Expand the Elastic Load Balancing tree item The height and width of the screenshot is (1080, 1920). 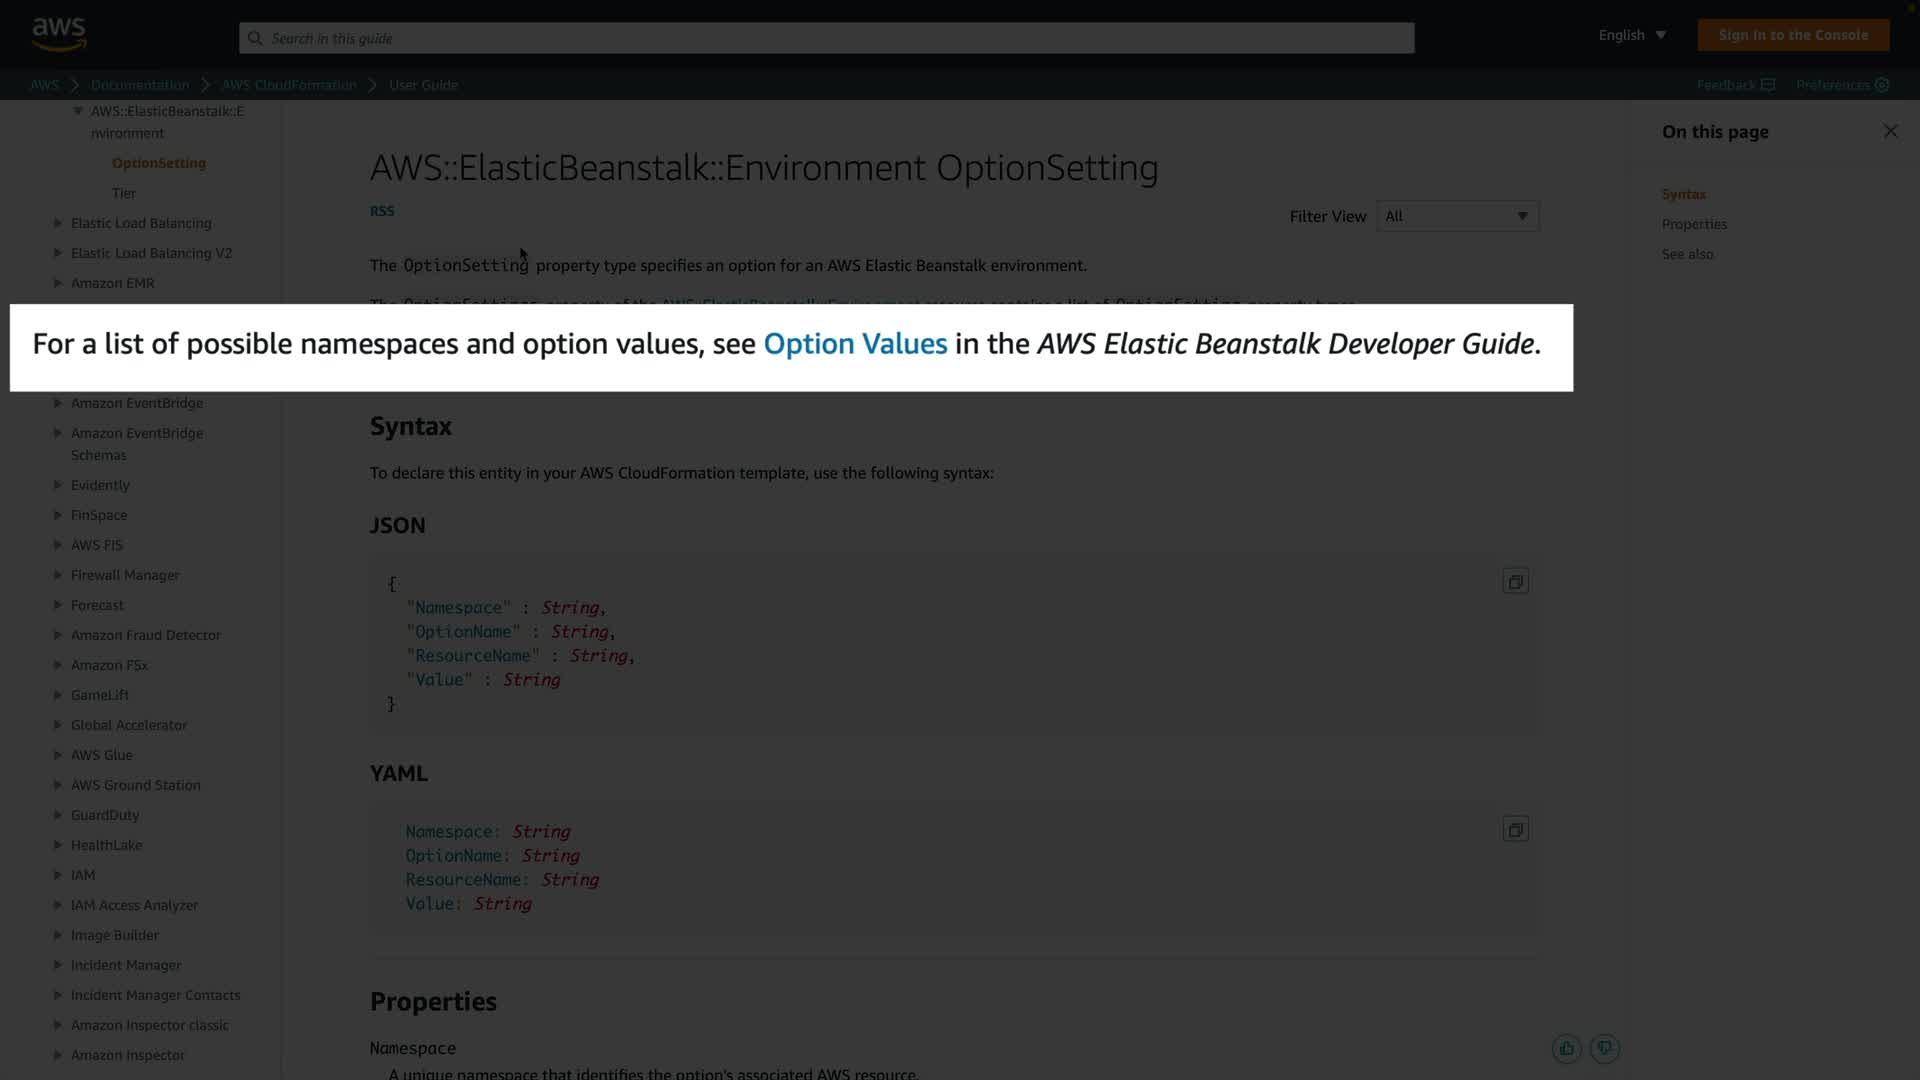58,223
